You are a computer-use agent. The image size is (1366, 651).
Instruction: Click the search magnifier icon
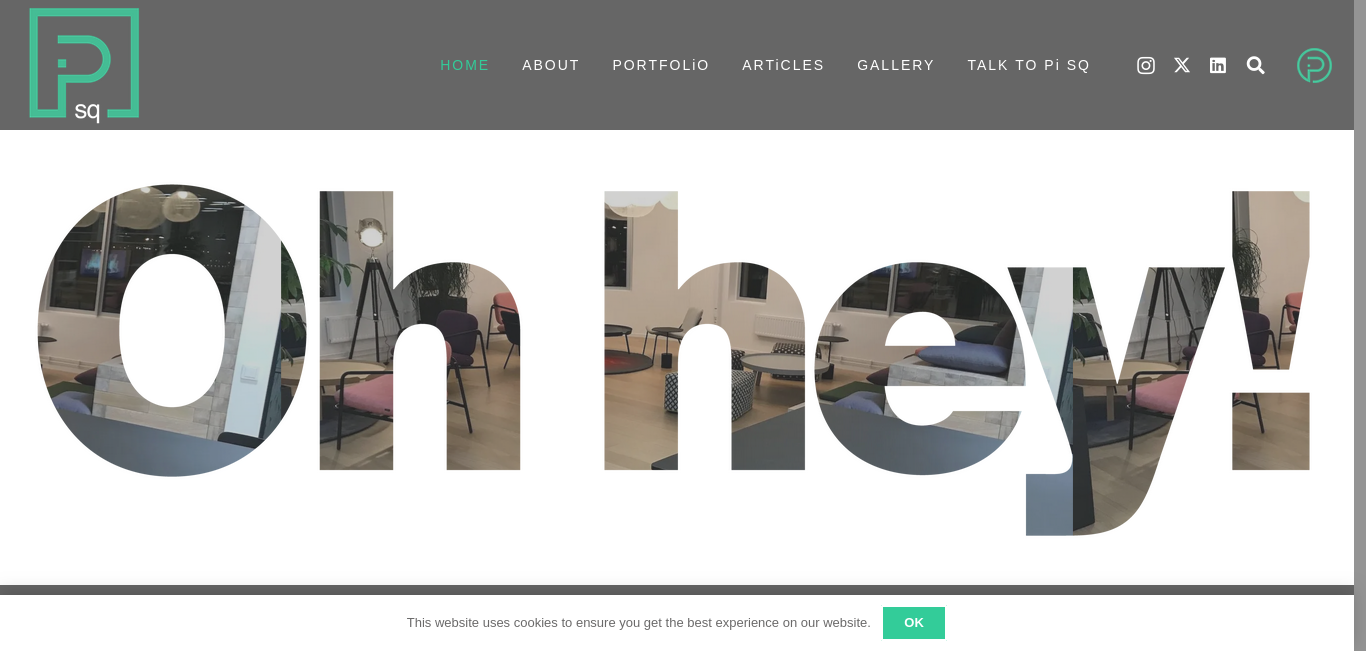1256,65
